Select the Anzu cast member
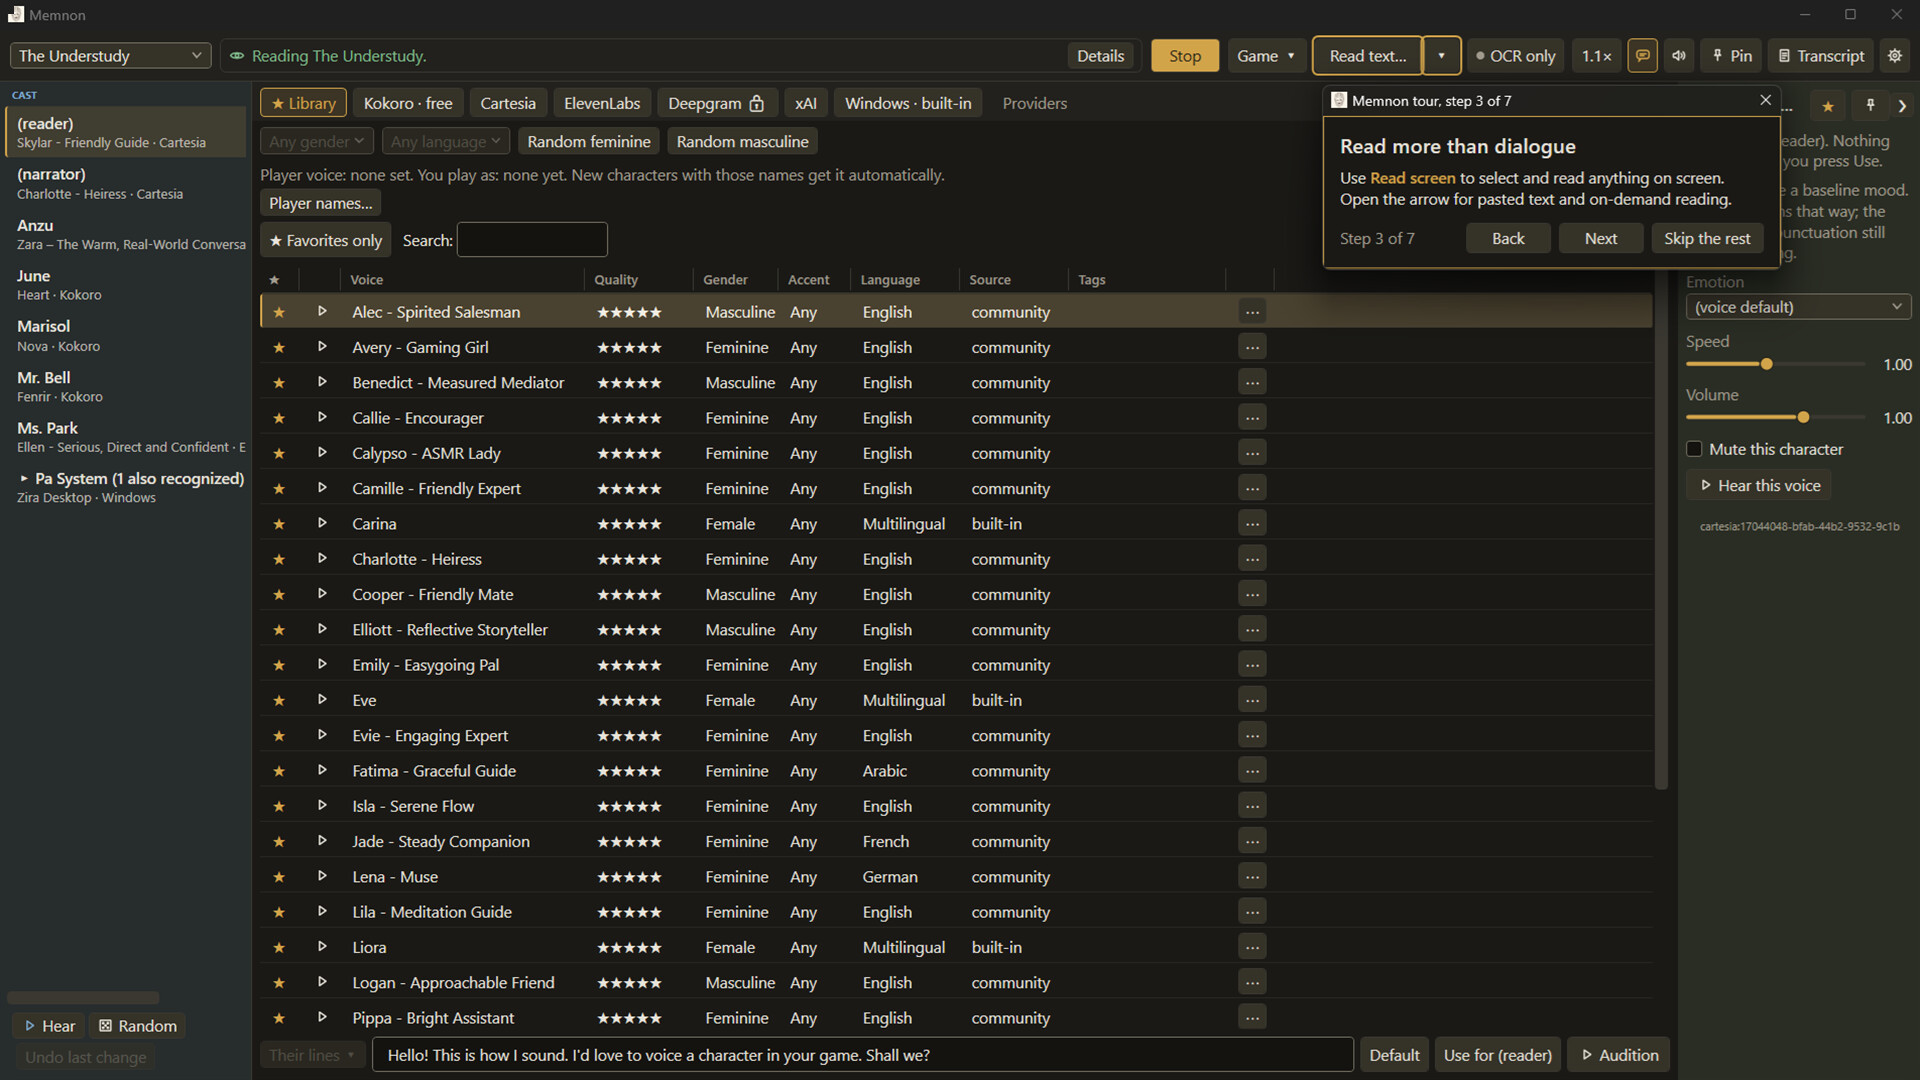 [x=125, y=234]
